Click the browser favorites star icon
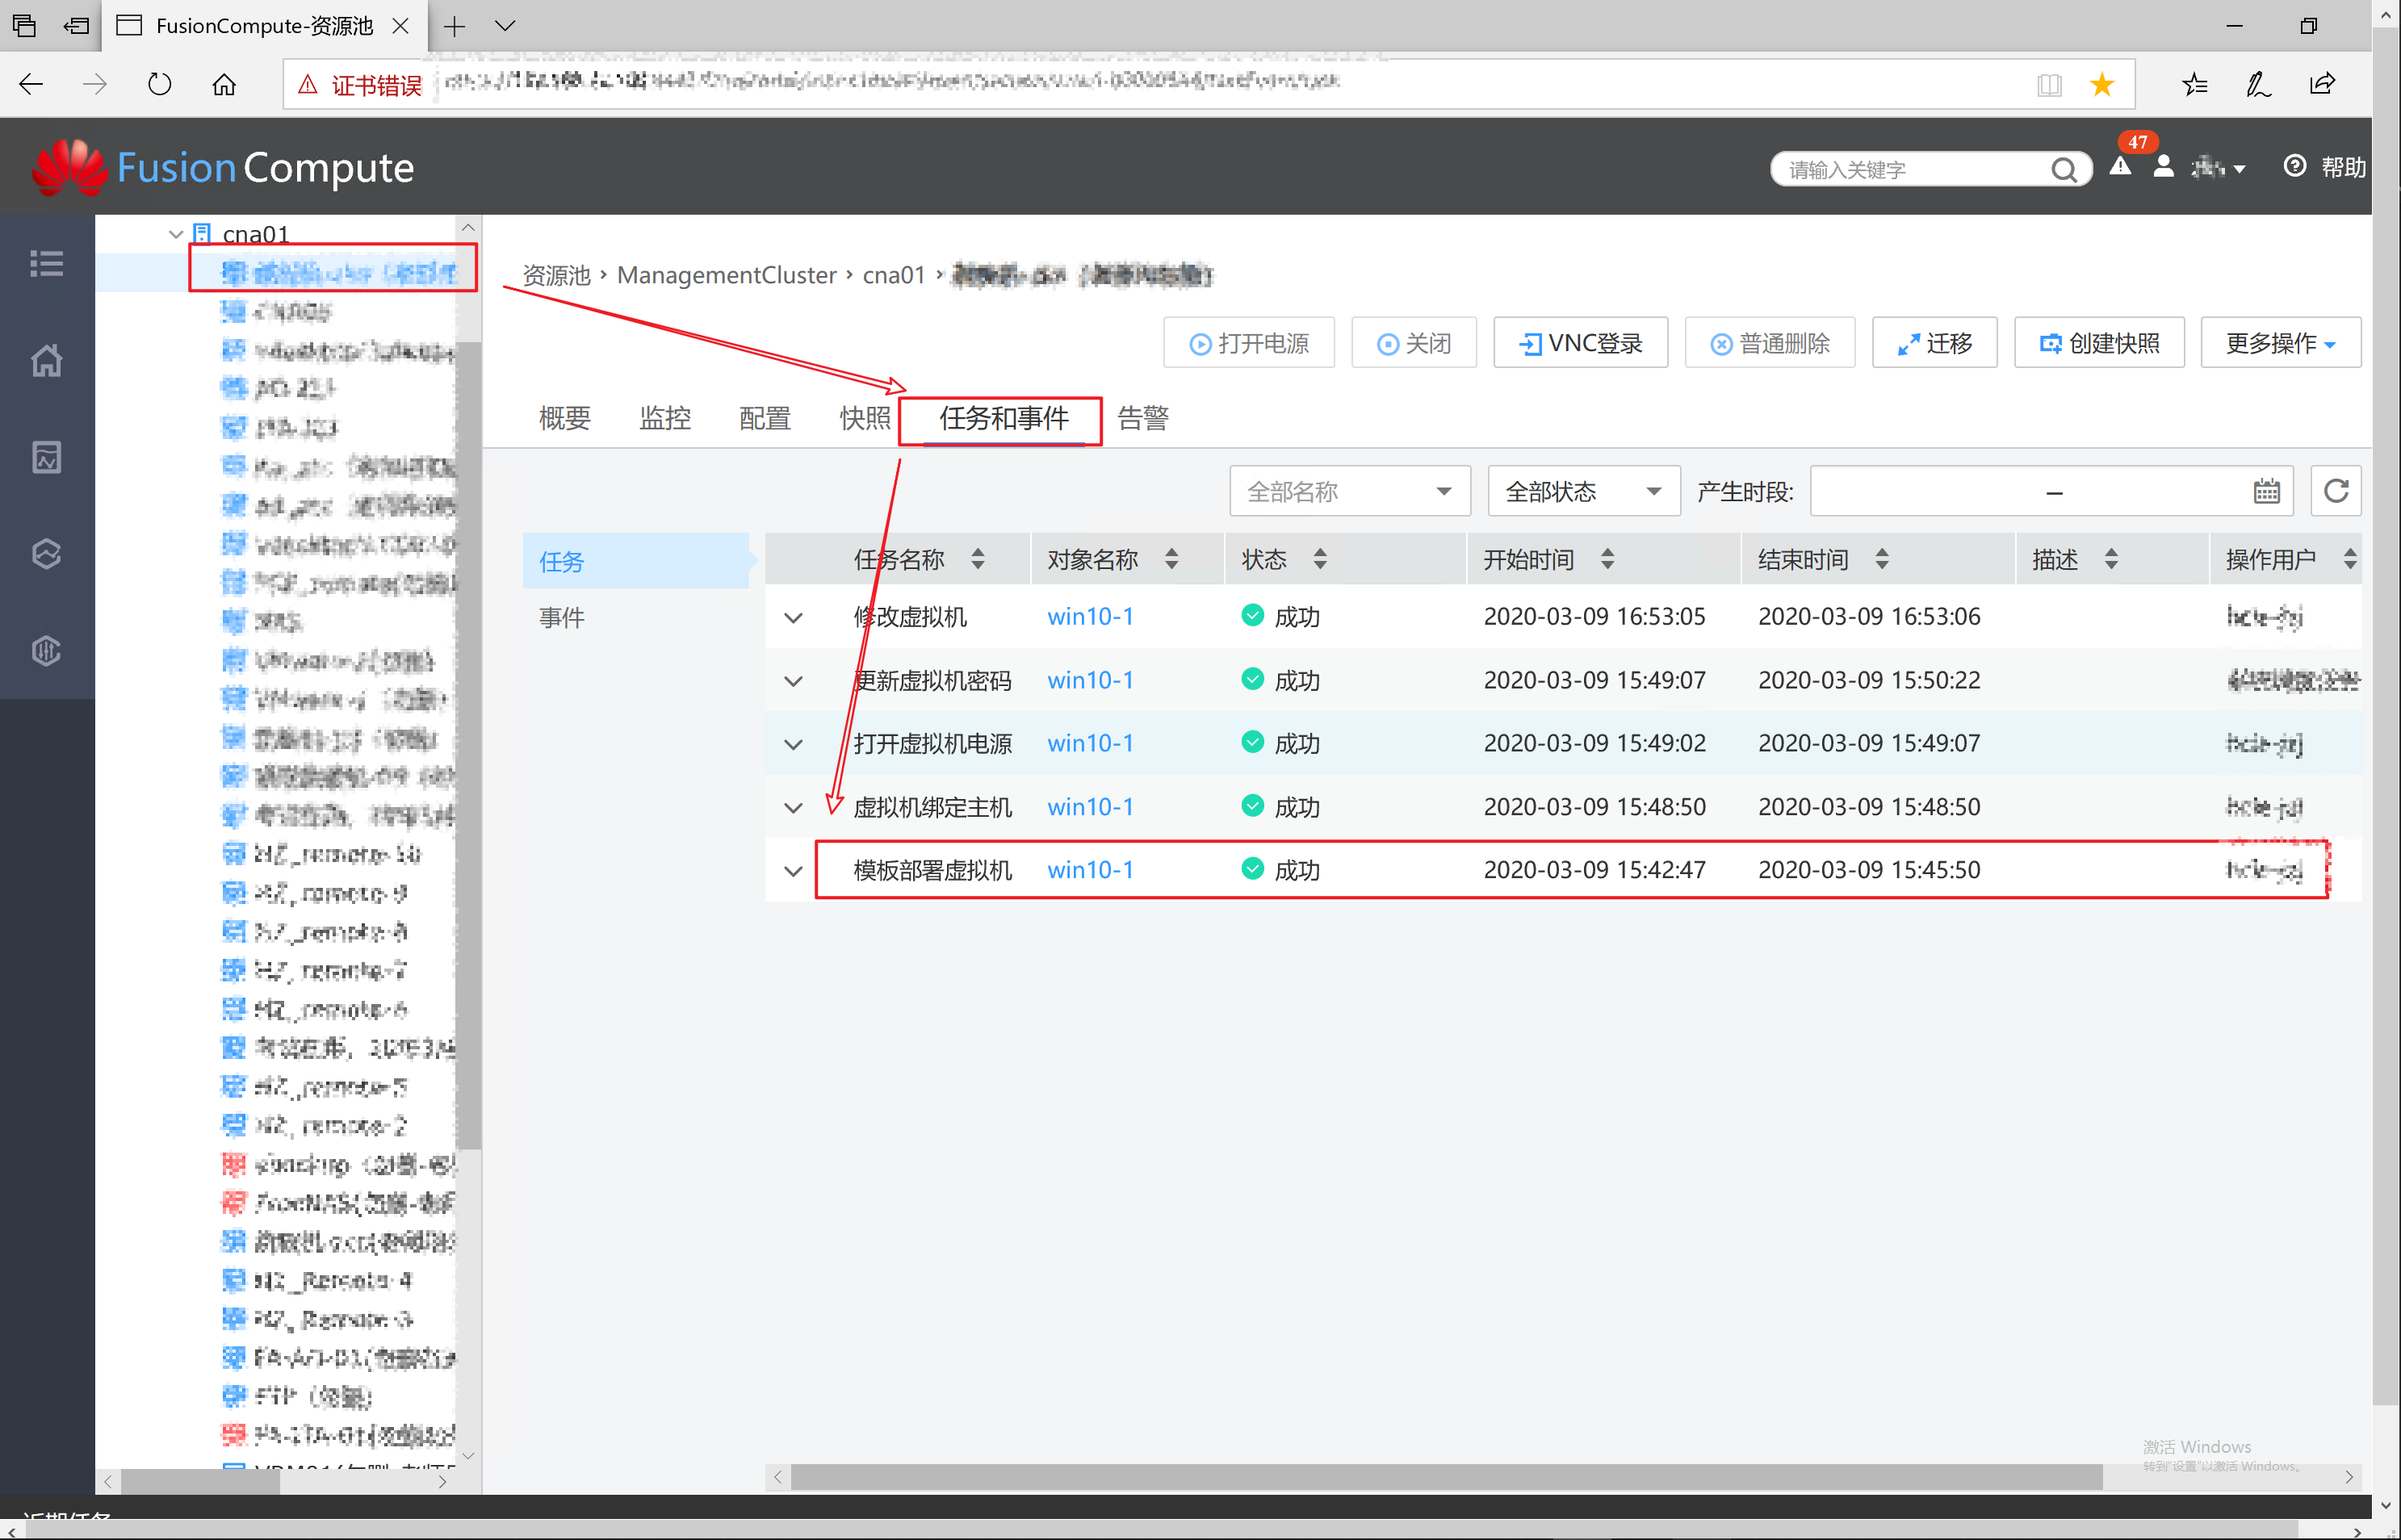This screenshot has height=1540, width=2401. coord(2102,85)
